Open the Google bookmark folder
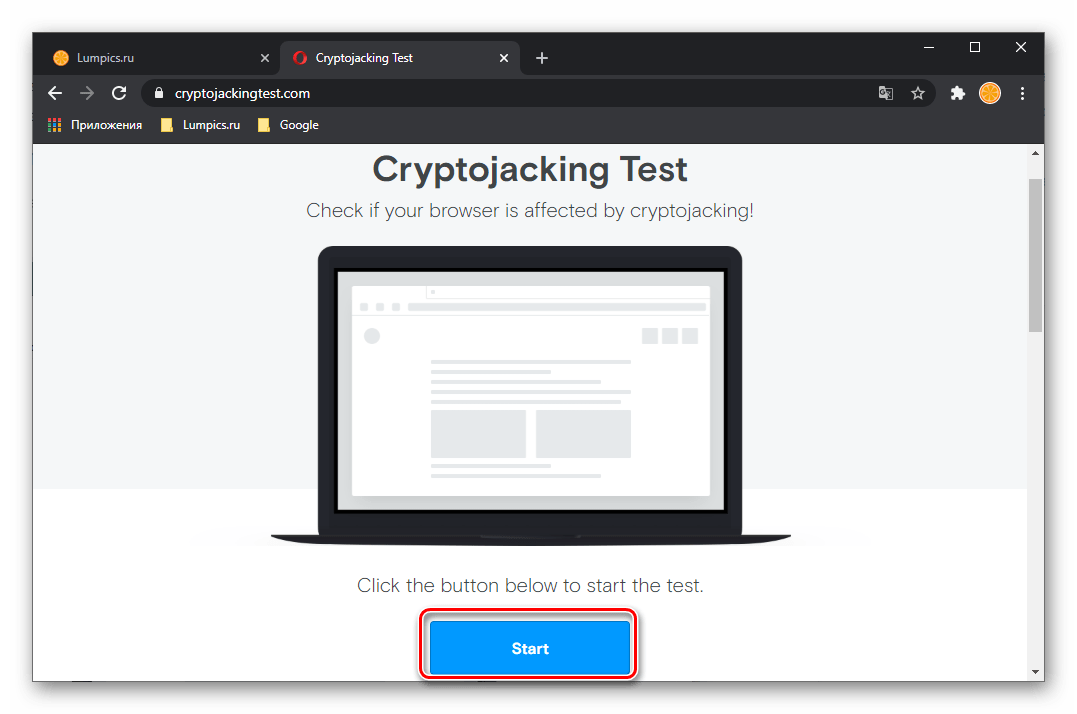This screenshot has height=714, width=1077. pos(288,125)
